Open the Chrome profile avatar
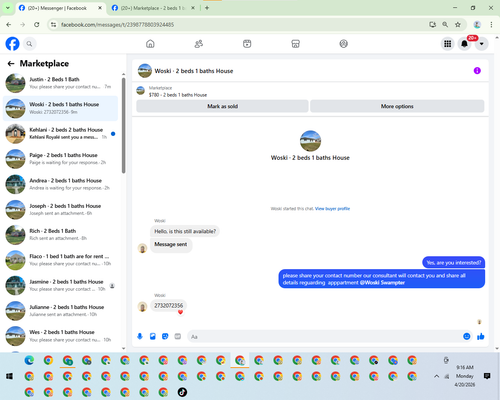The image size is (500, 400). pos(477,25)
